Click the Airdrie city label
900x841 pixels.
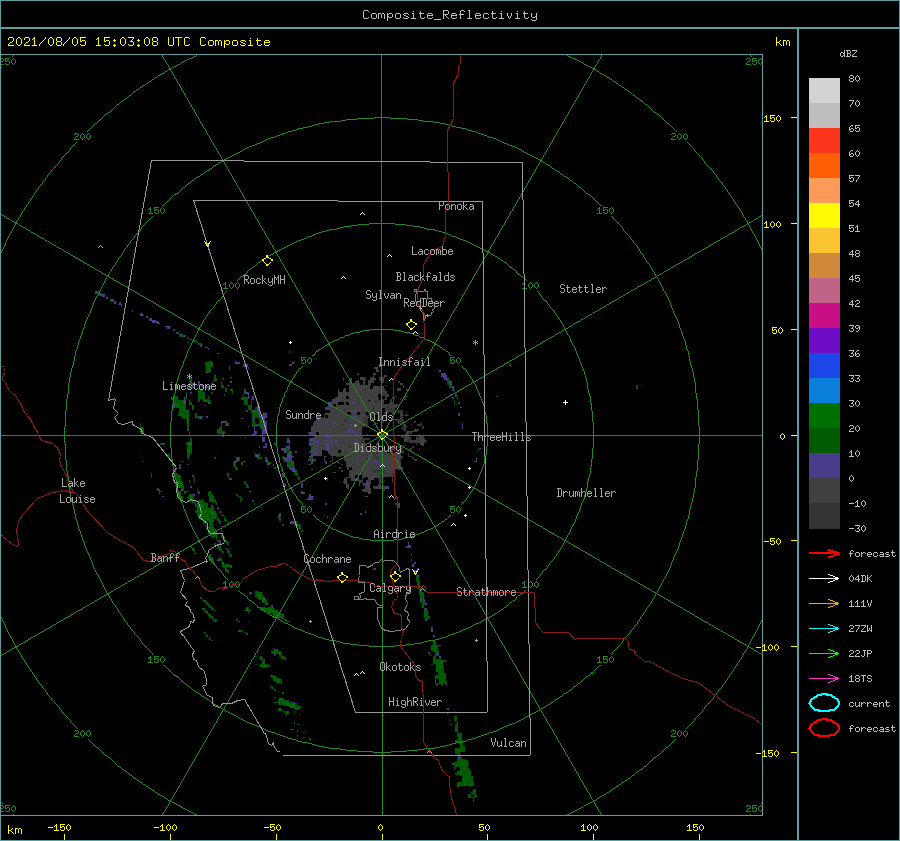click(394, 534)
